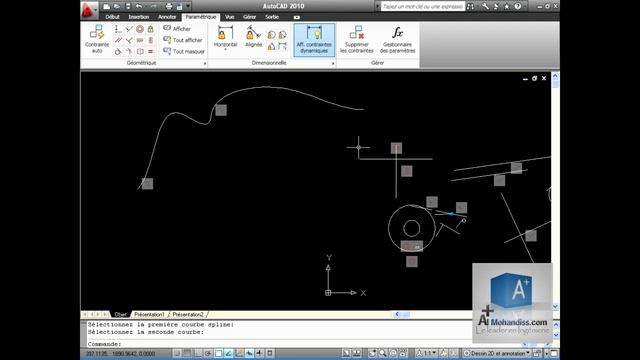This screenshot has width=640, height=360.
Task: Apply the Tangent geometric constraint
Action: (118, 51)
